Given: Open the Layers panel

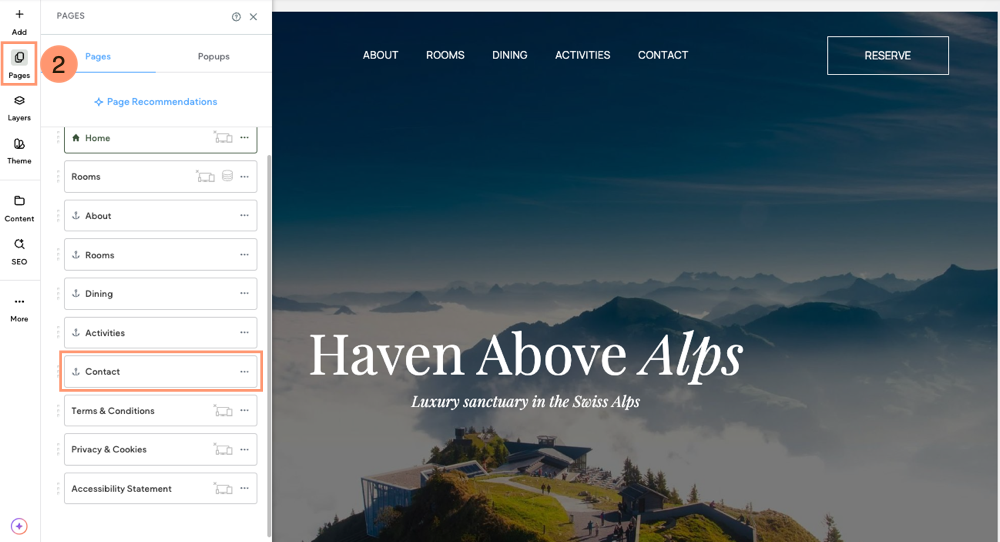Looking at the screenshot, I should coord(19,107).
